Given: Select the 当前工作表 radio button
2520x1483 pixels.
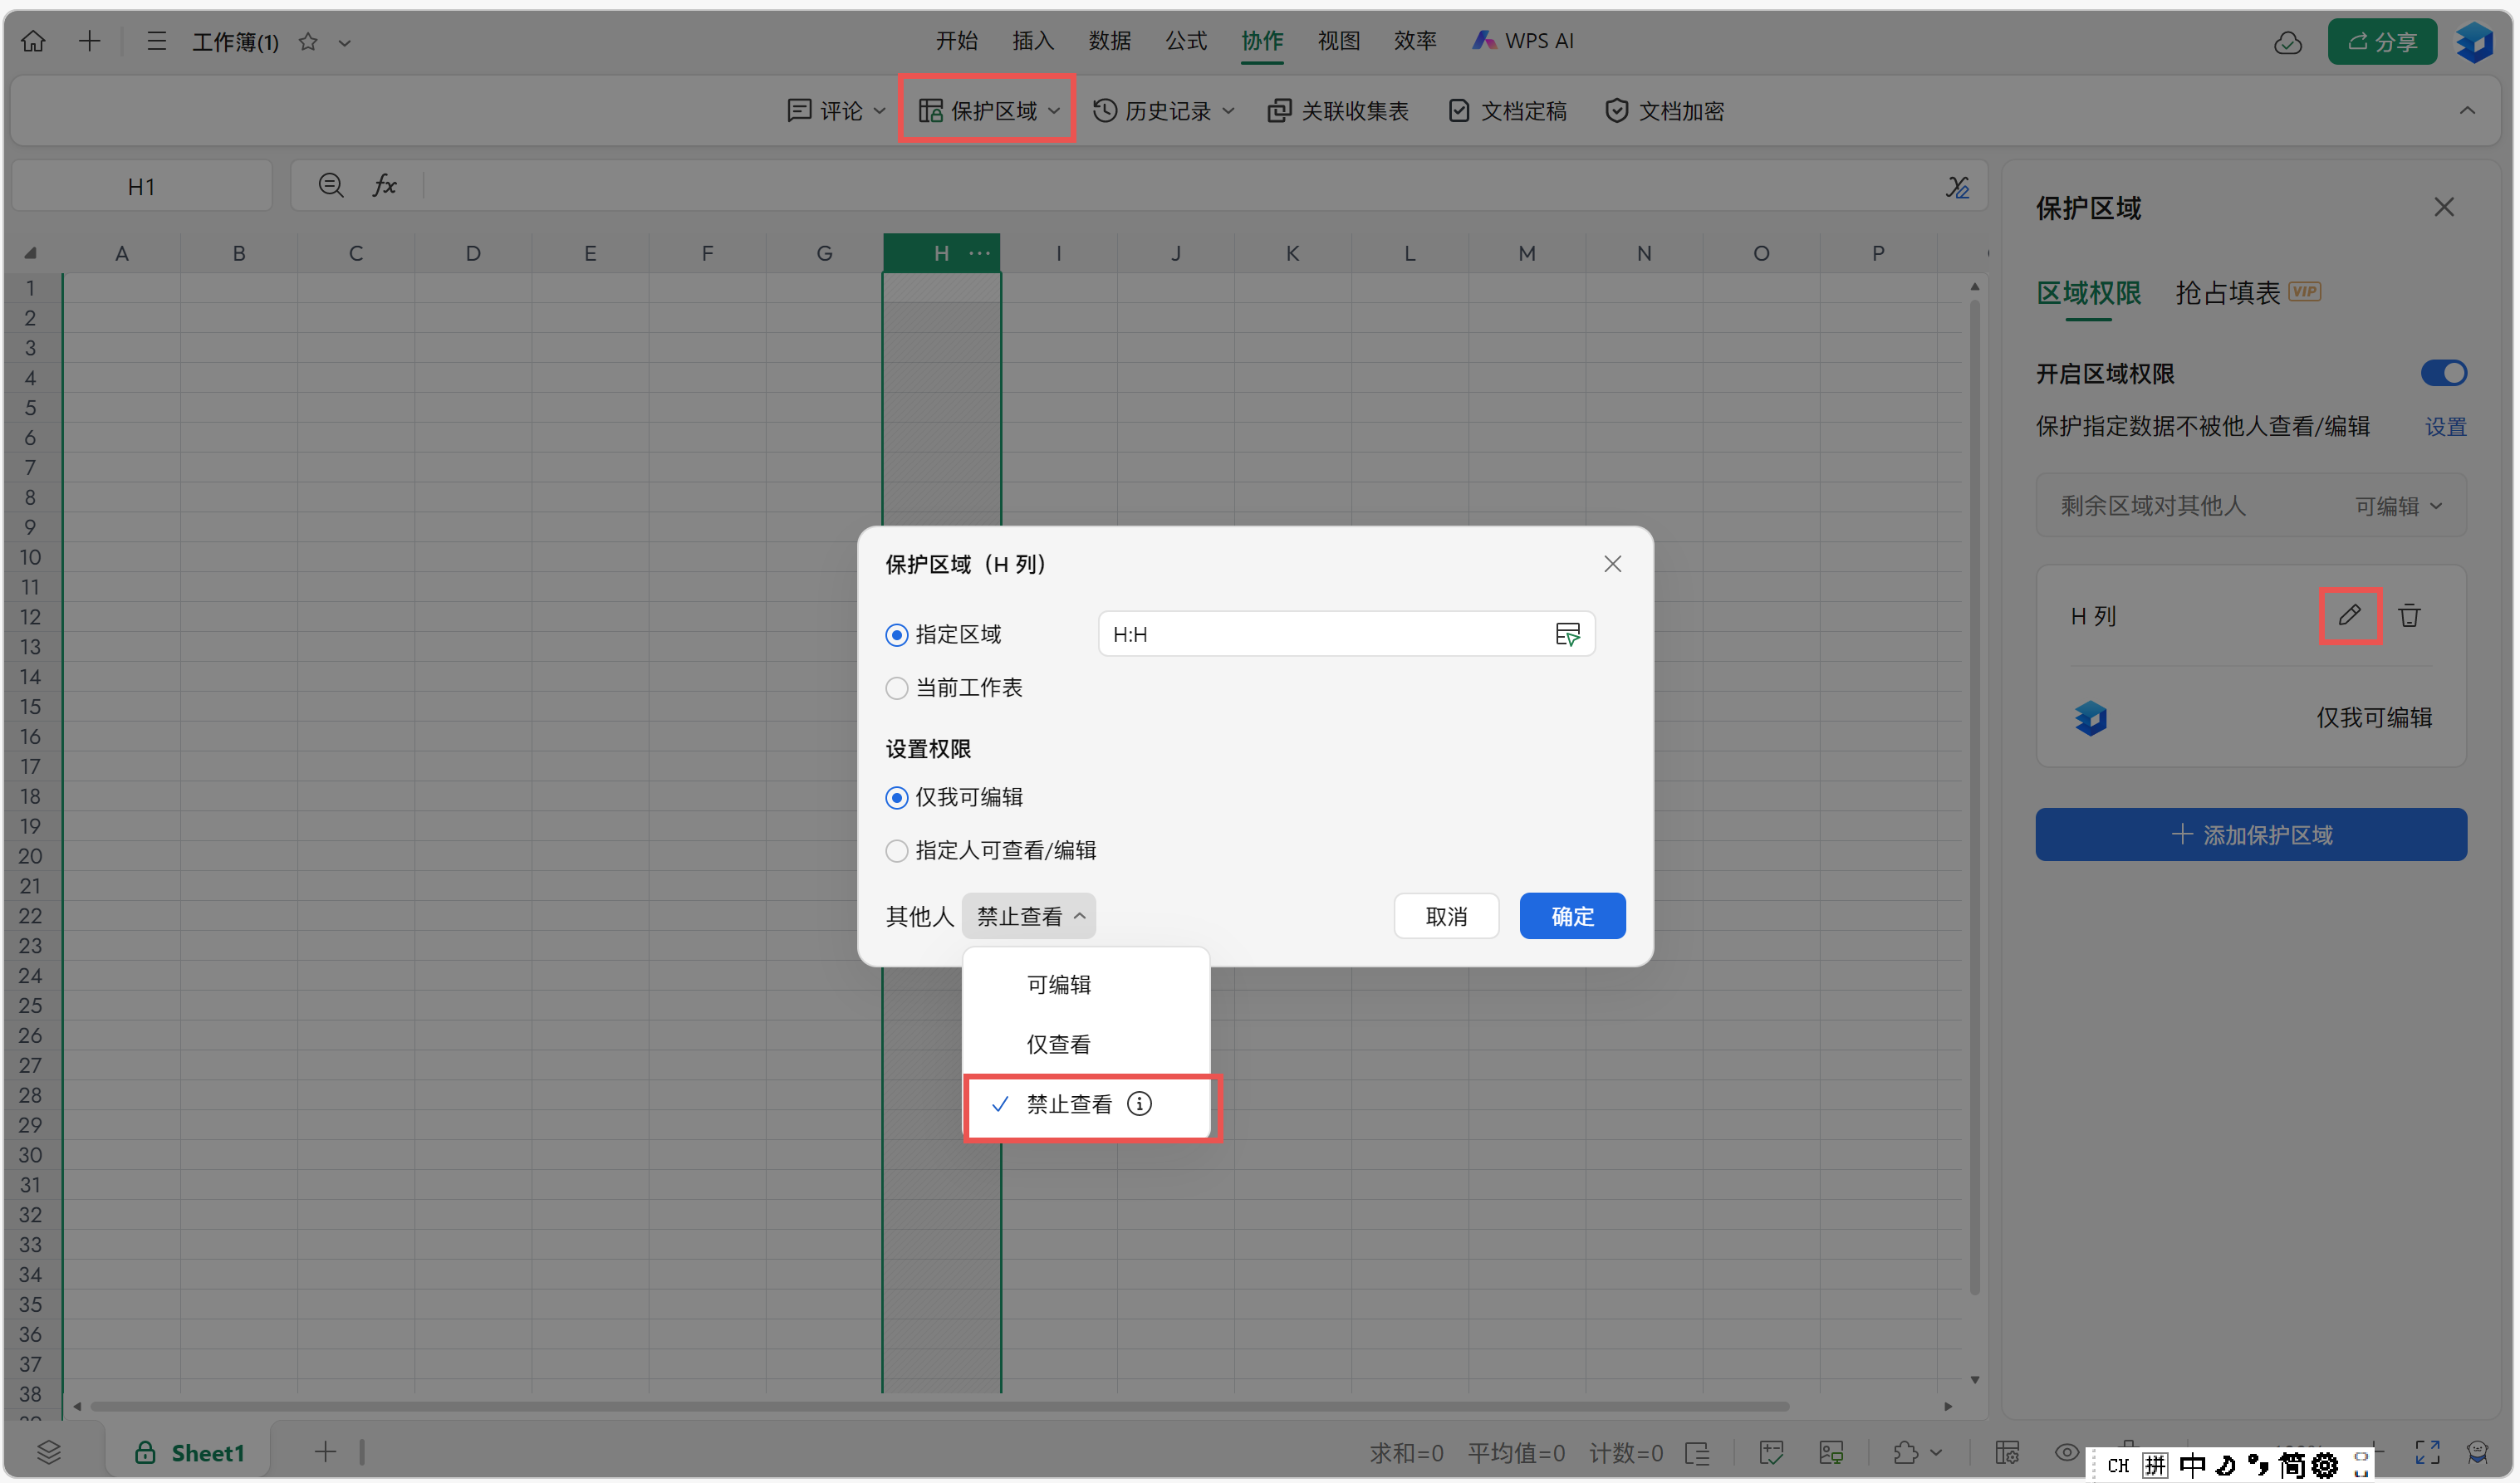Looking at the screenshot, I should tap(897, 688).
